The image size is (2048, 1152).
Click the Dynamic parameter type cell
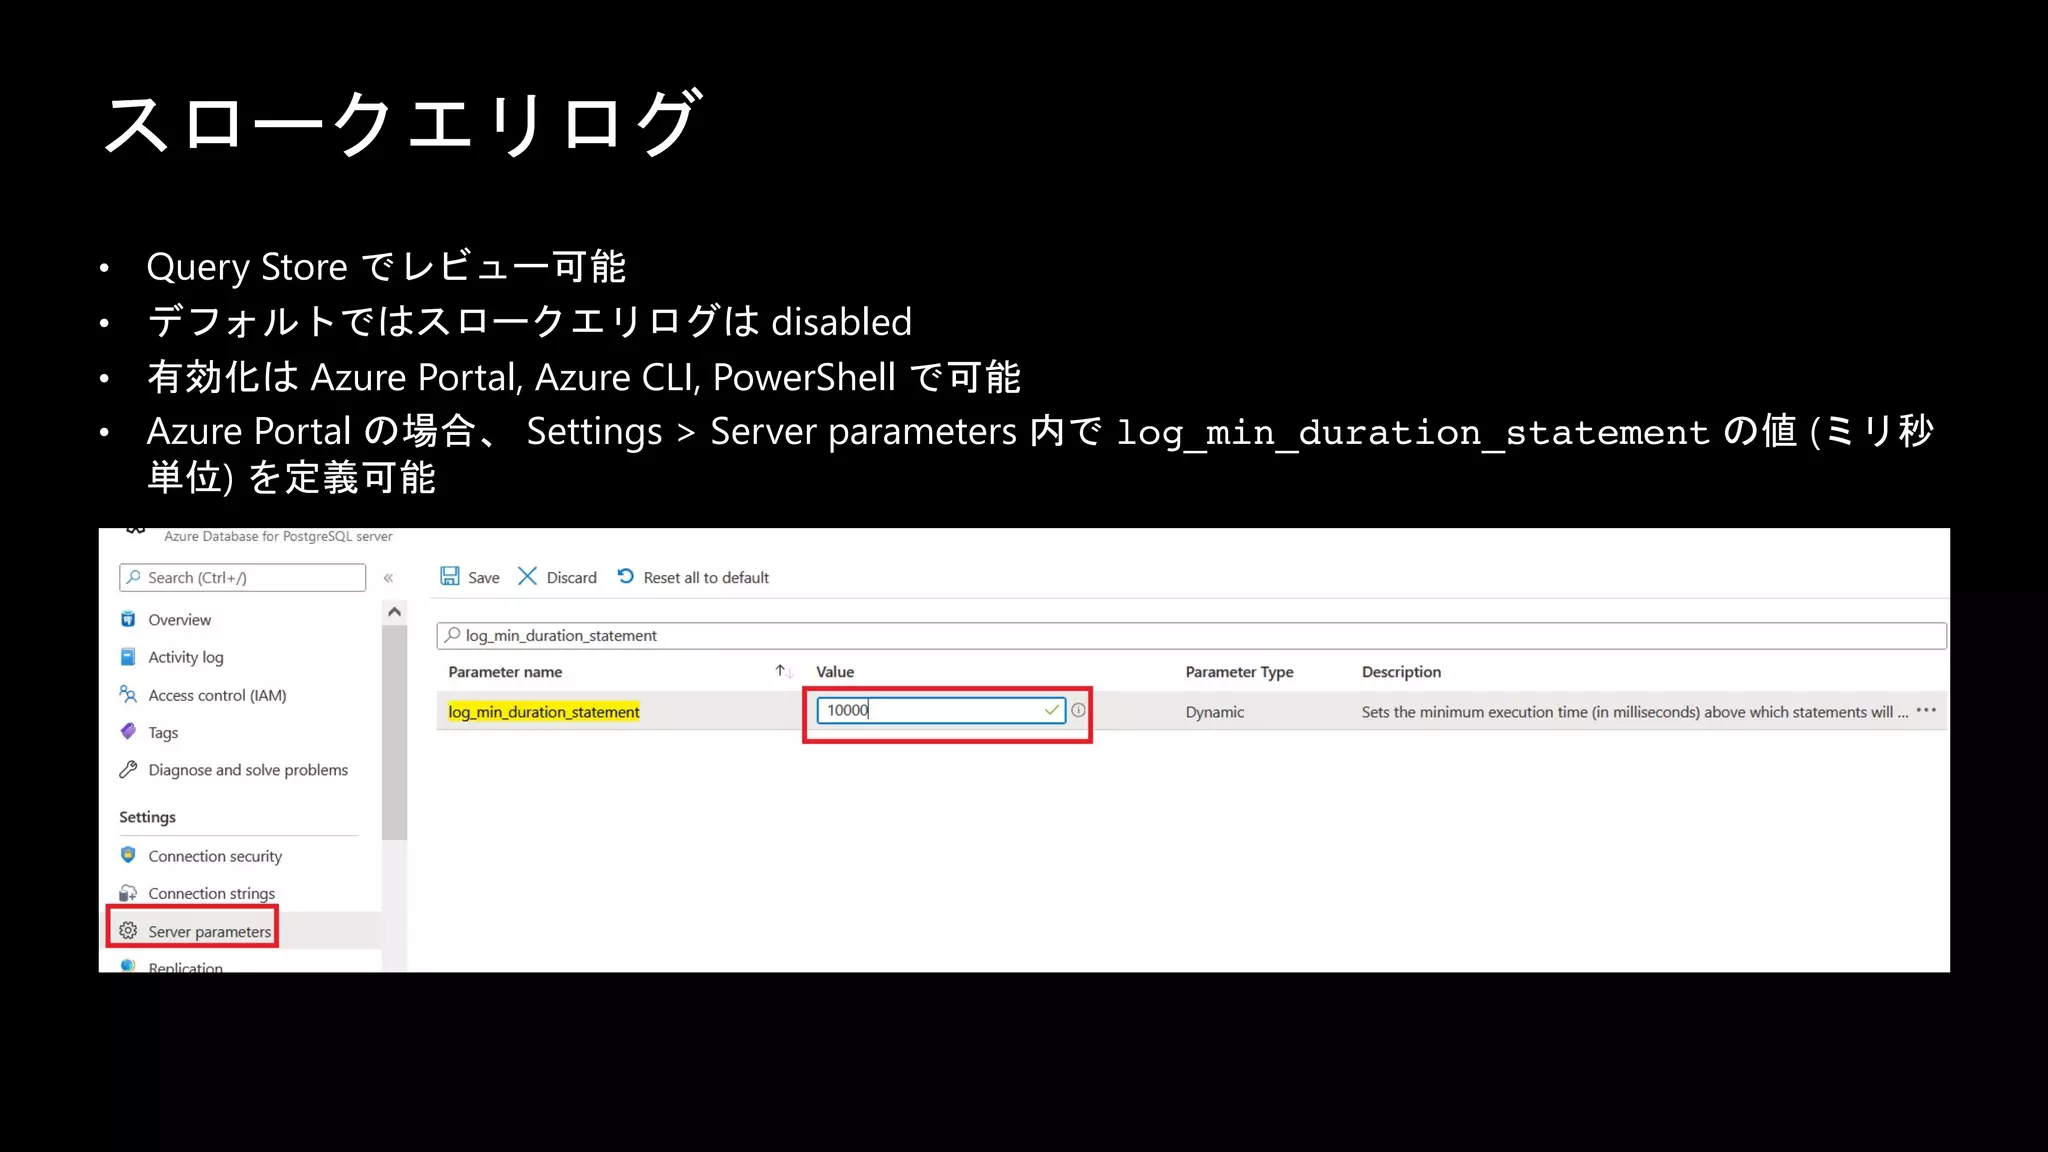(1215, 712)
